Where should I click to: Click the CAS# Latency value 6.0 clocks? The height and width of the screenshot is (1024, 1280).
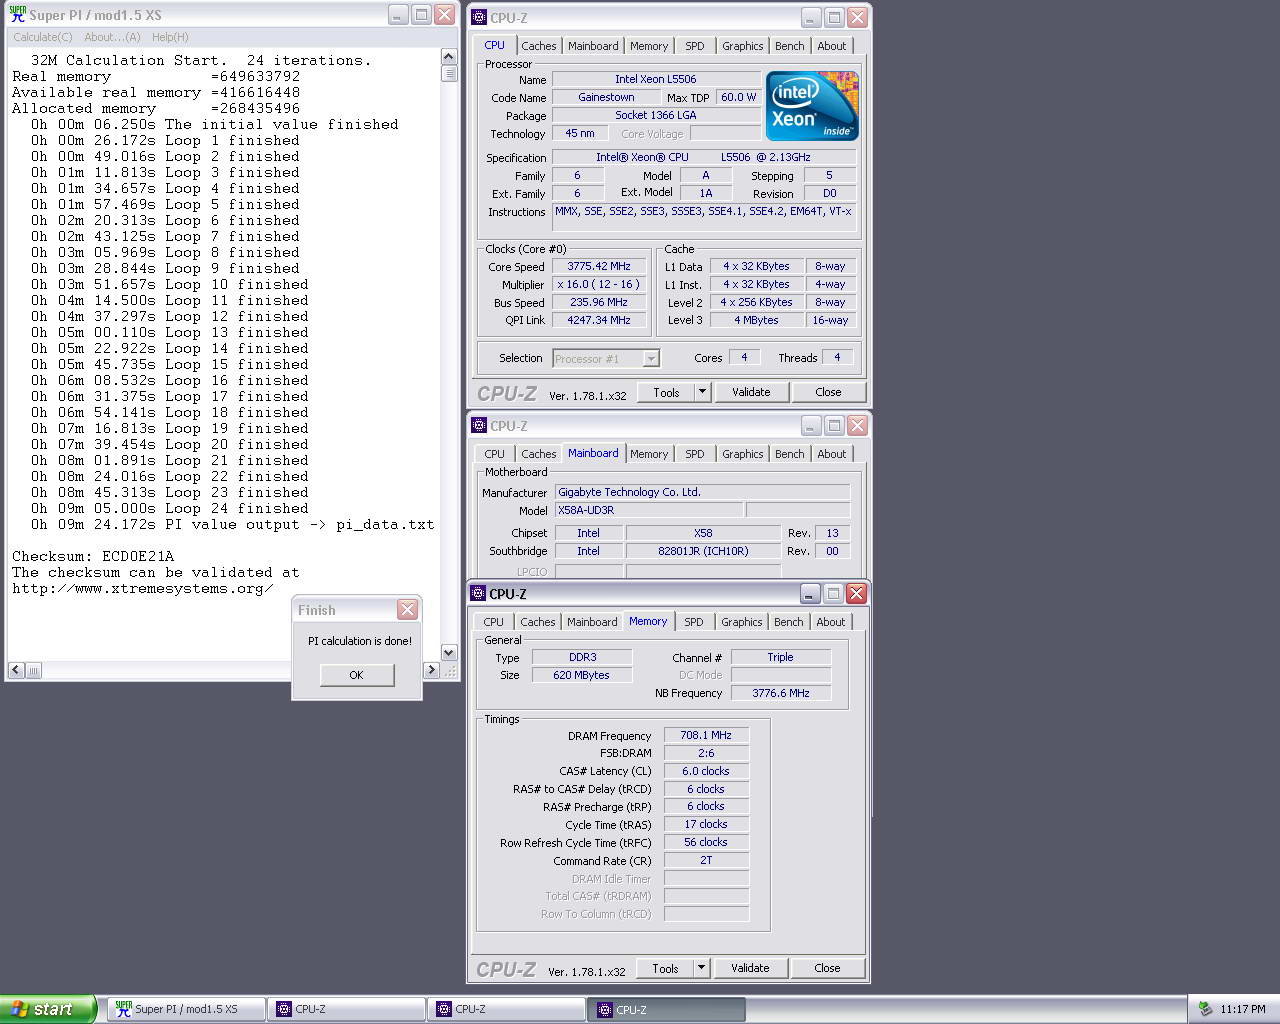(x=706, y=771)
